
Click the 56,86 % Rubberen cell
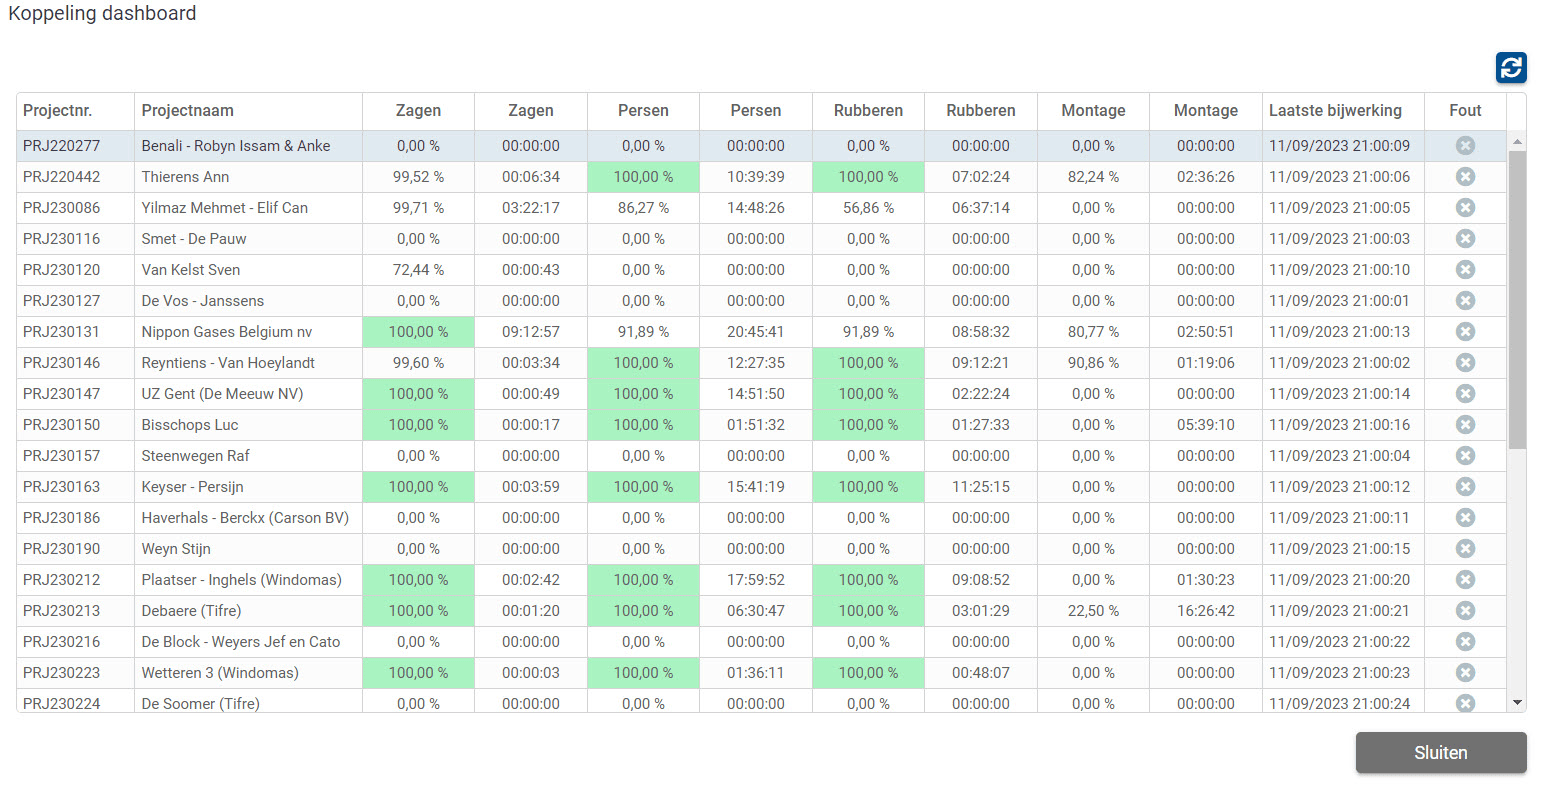pos(868,208)
